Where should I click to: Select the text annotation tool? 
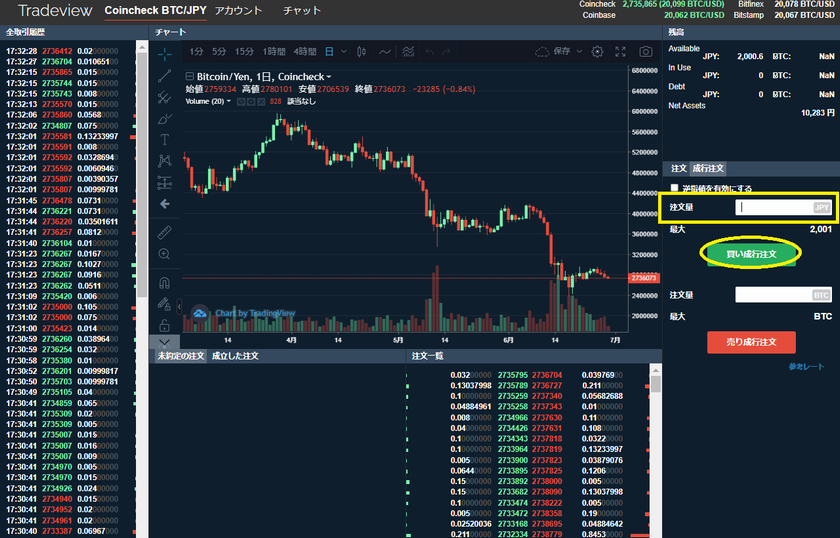165,140
